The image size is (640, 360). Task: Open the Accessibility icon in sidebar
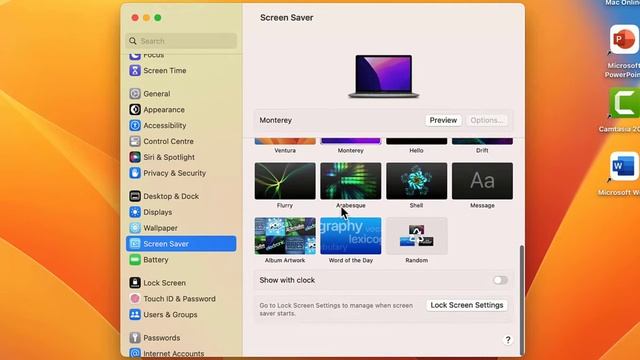[135, 125]
